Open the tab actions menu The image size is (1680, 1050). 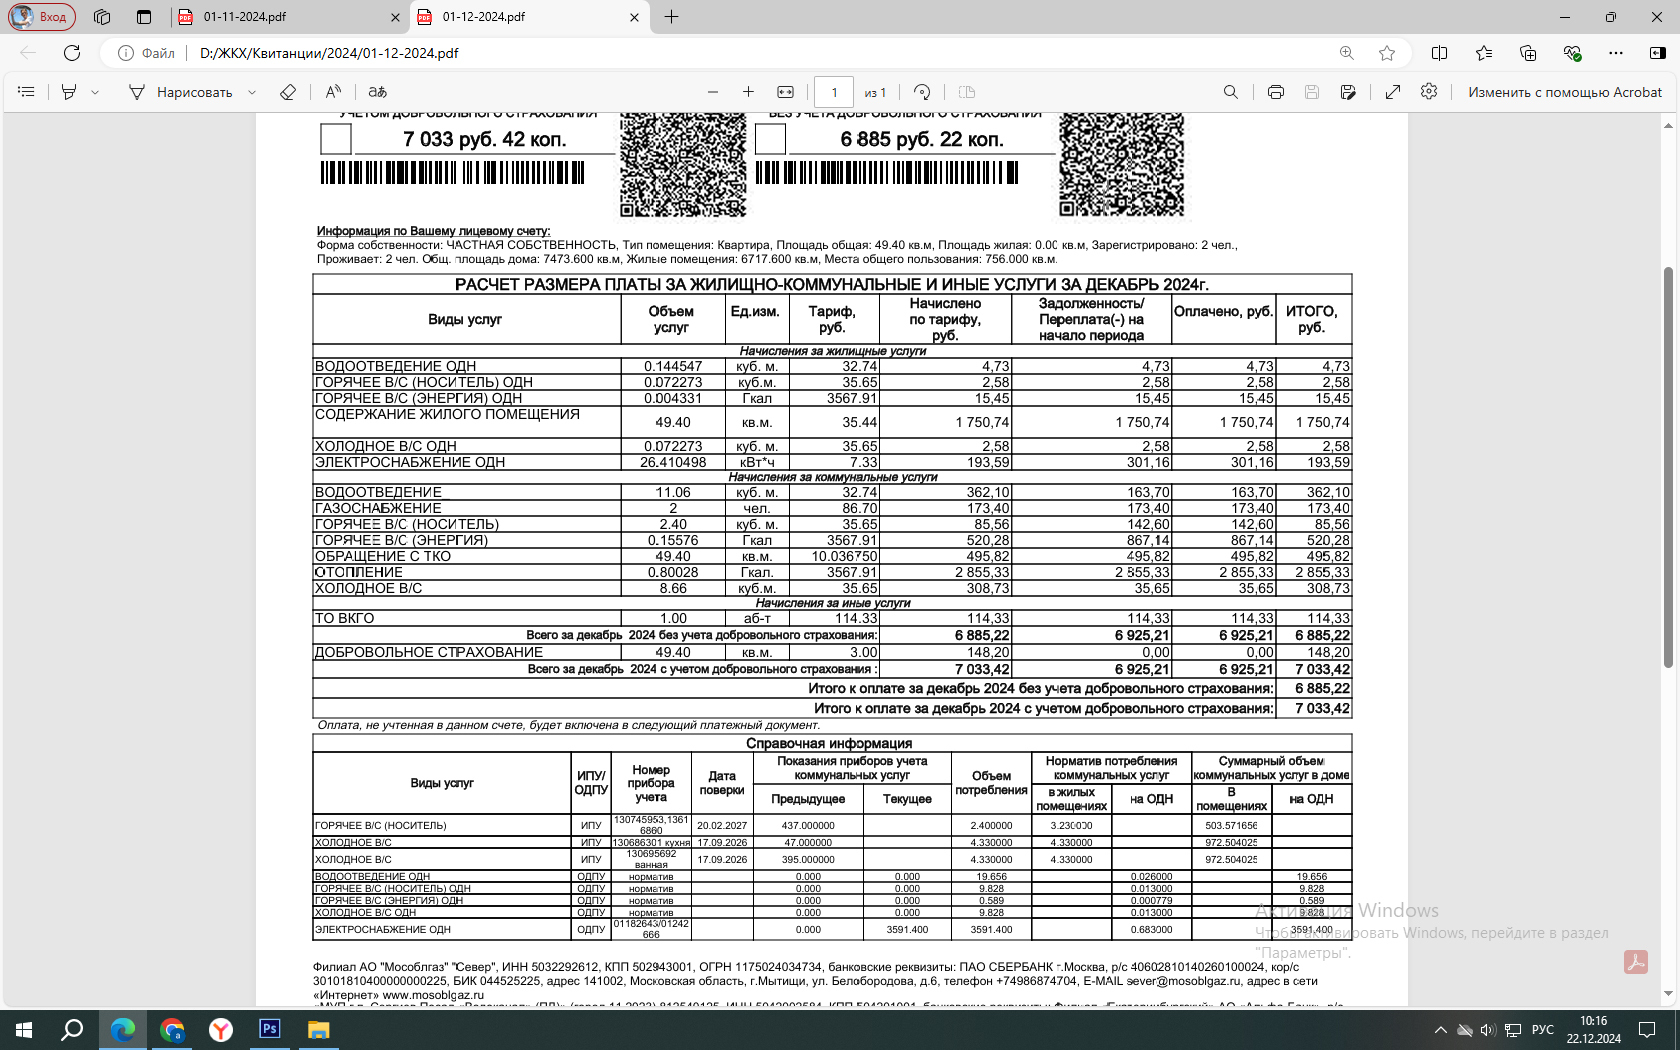tap(144, 17)
